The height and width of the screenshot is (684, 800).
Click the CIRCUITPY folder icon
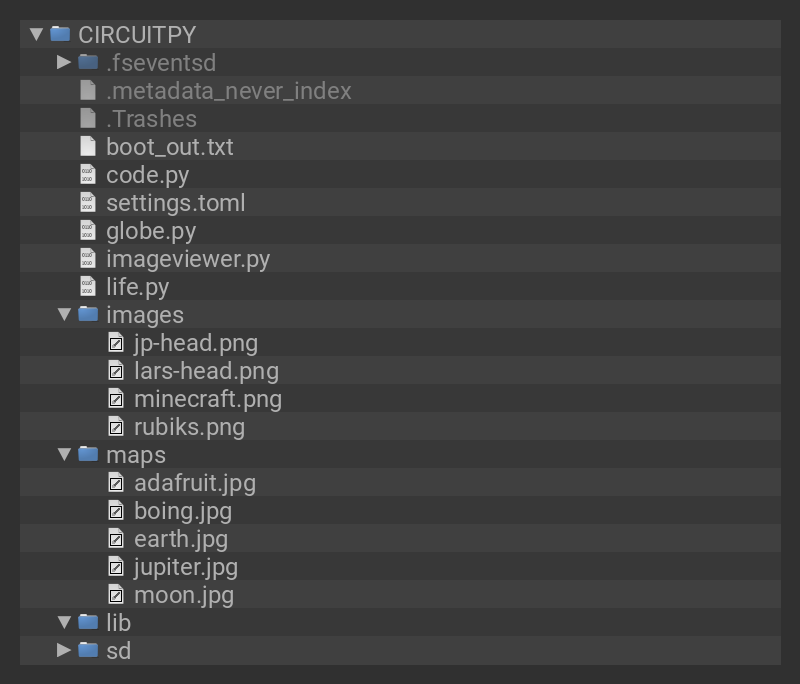[61, 34]
